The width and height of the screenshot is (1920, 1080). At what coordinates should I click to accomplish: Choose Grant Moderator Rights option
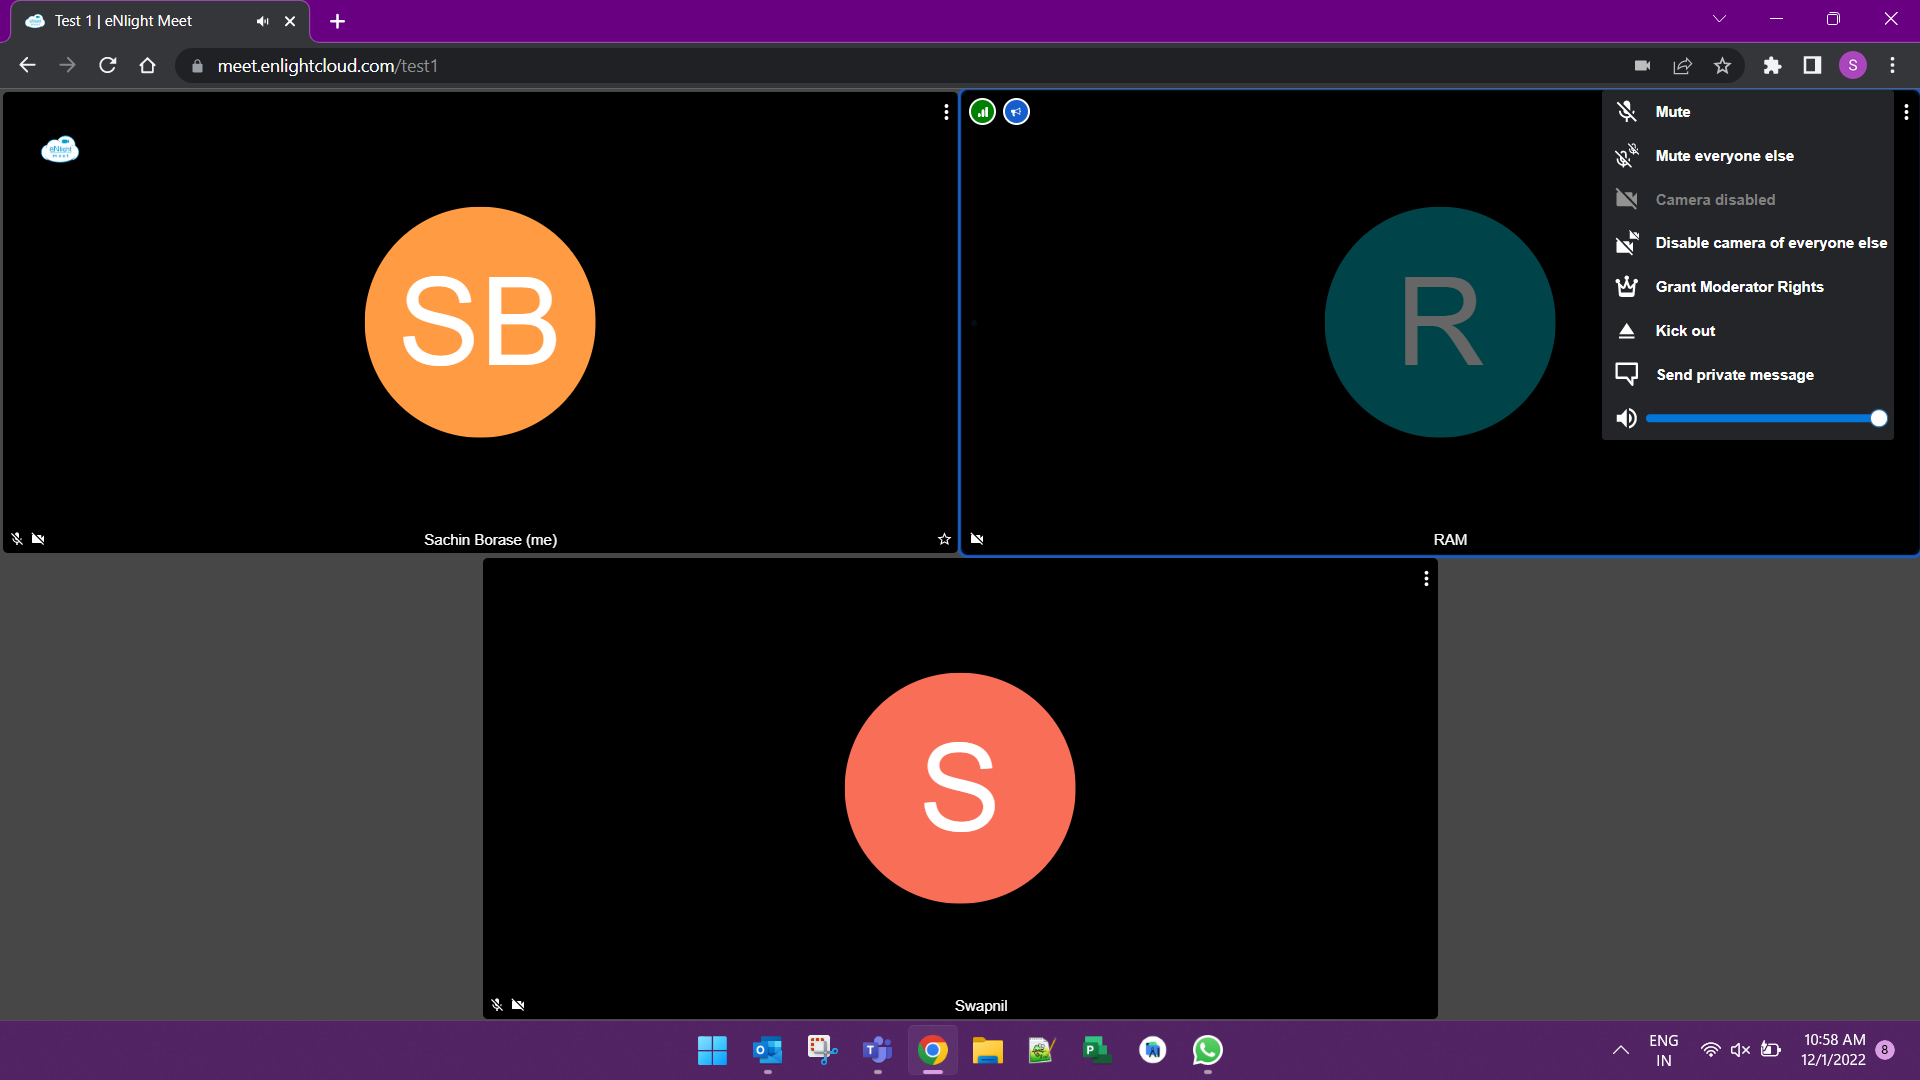pyautogui.click(x=1739, y=287)
